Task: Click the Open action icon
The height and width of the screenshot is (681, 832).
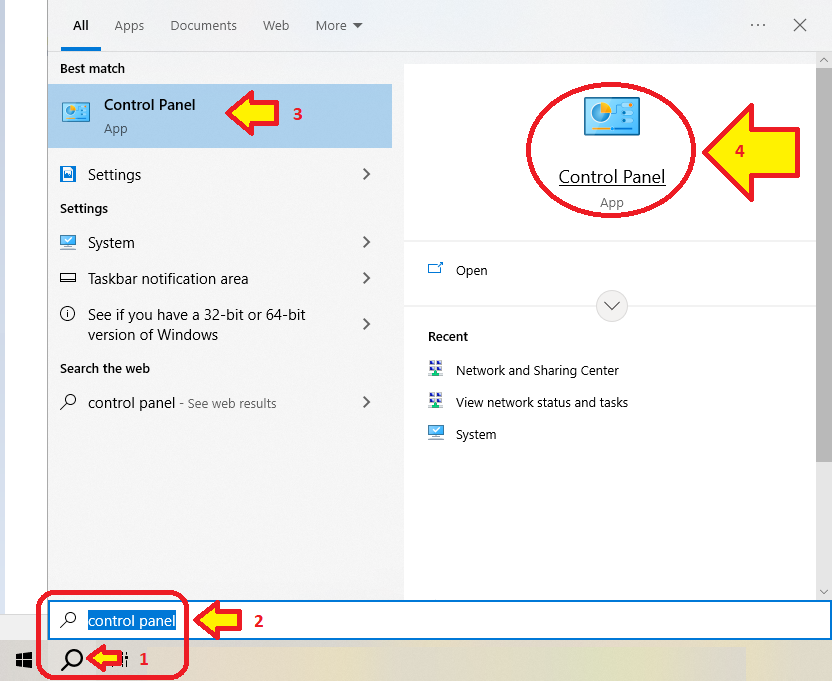Action: click(436, 269)
